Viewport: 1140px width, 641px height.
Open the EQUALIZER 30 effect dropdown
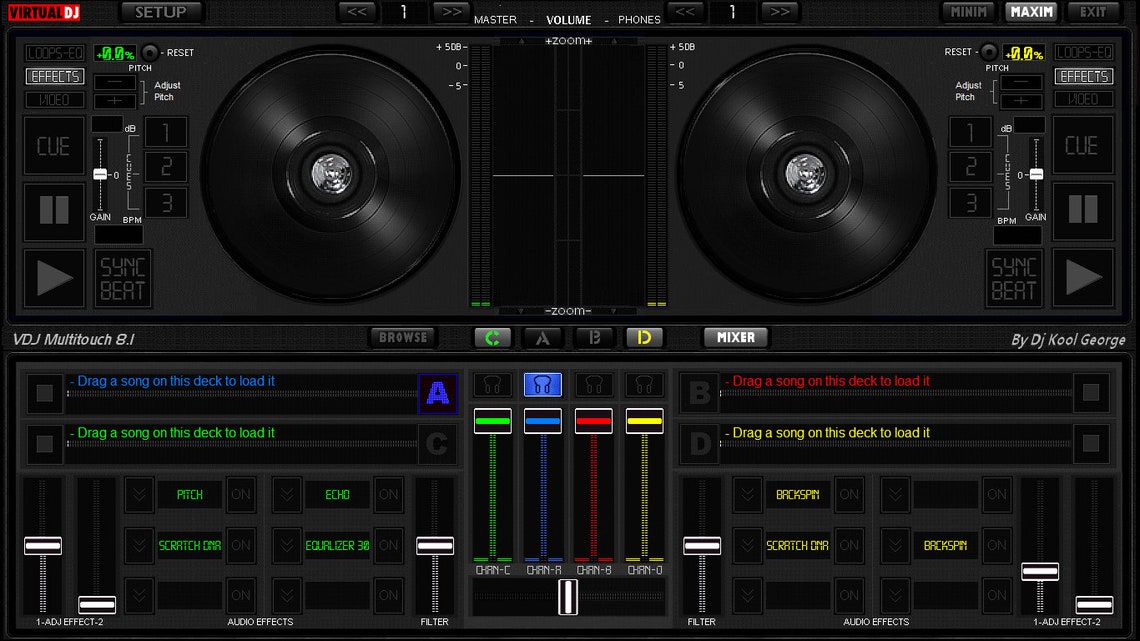tap(287, 545)
